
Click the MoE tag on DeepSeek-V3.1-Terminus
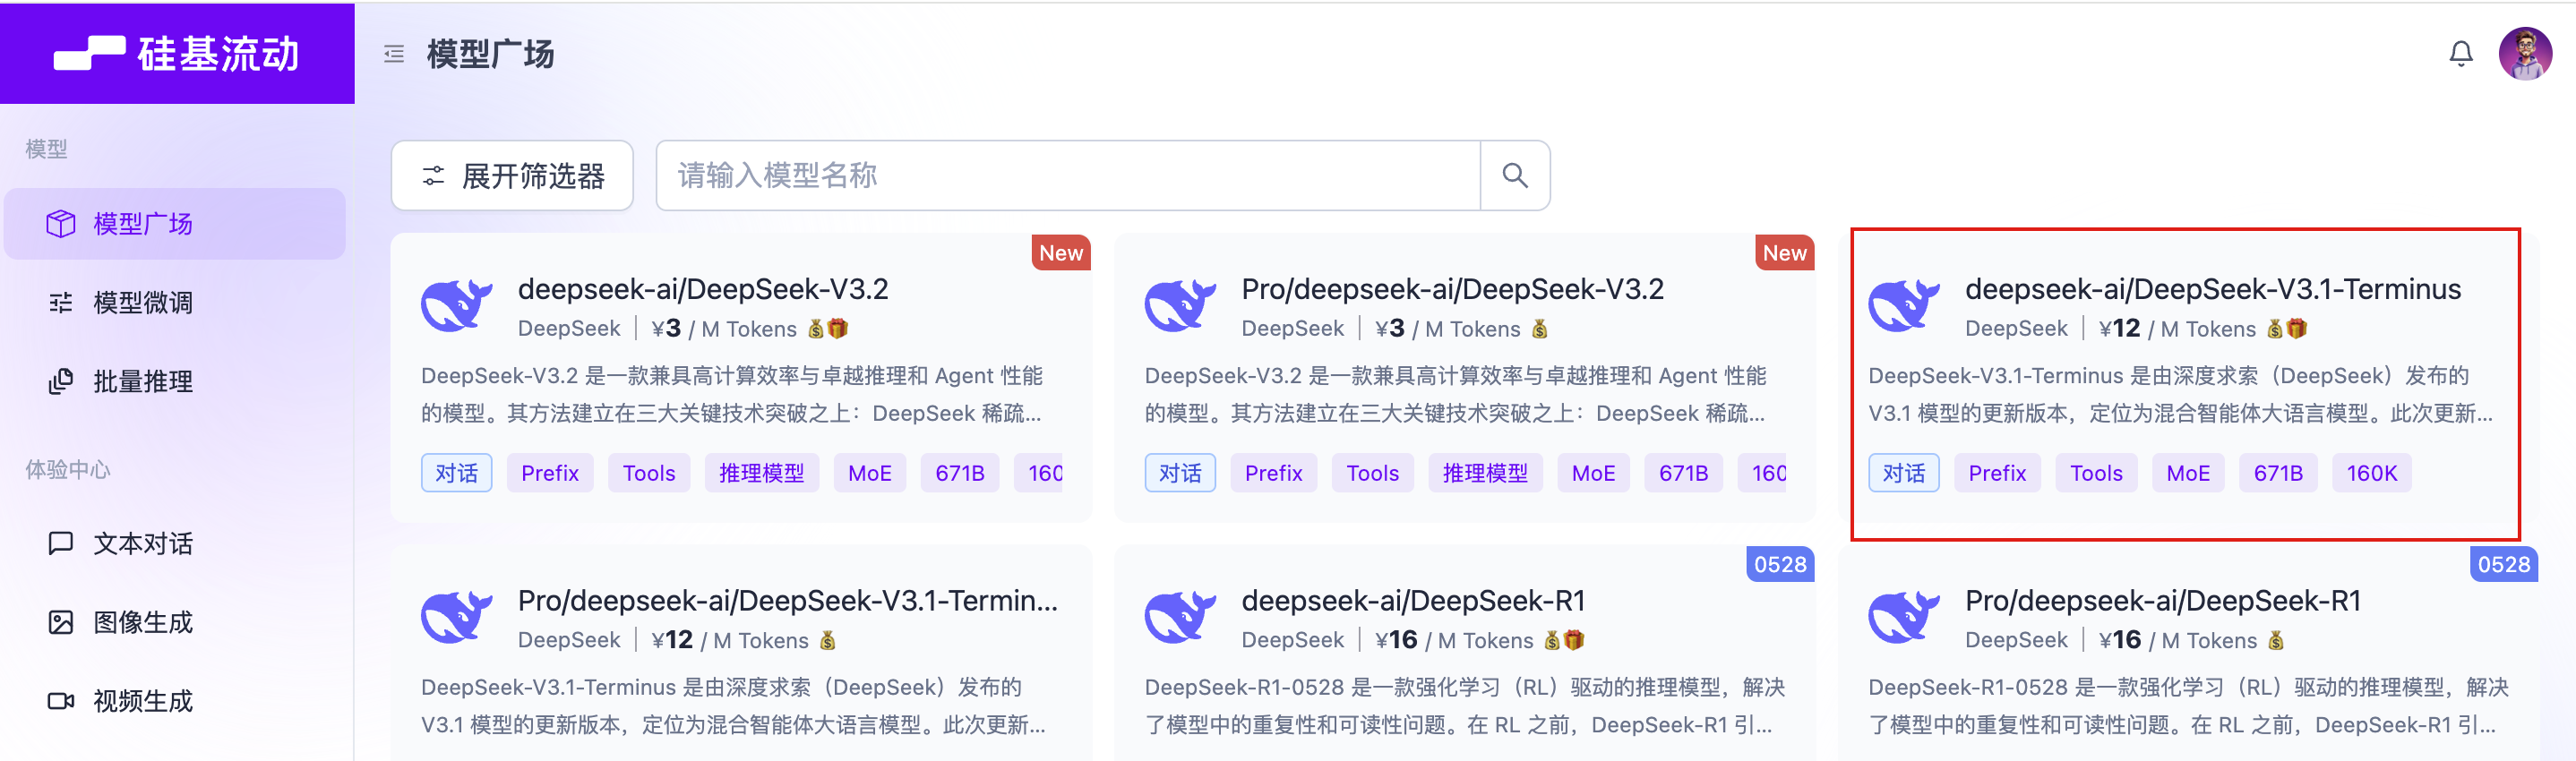(x=2189, y=473)
